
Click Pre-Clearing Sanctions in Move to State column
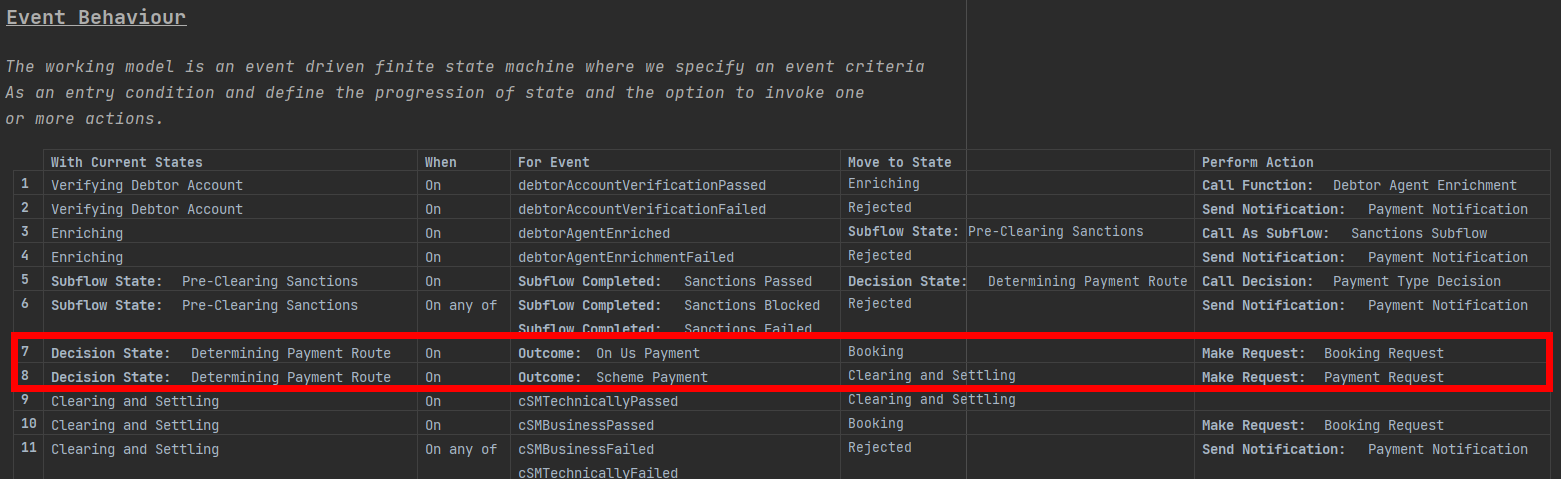pyautogui.click(x=1055, y=231)
